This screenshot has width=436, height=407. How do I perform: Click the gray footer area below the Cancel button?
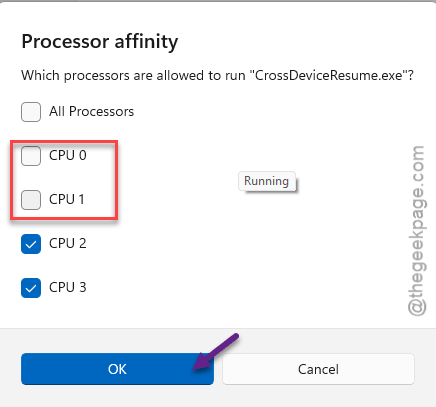[318, 396]
